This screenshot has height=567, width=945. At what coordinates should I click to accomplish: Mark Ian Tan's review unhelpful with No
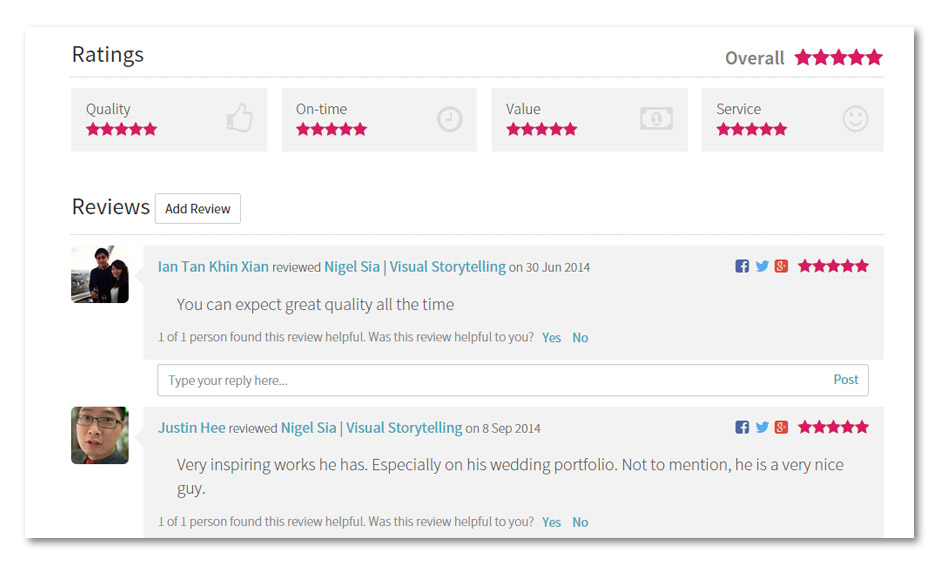coord(580,337)
